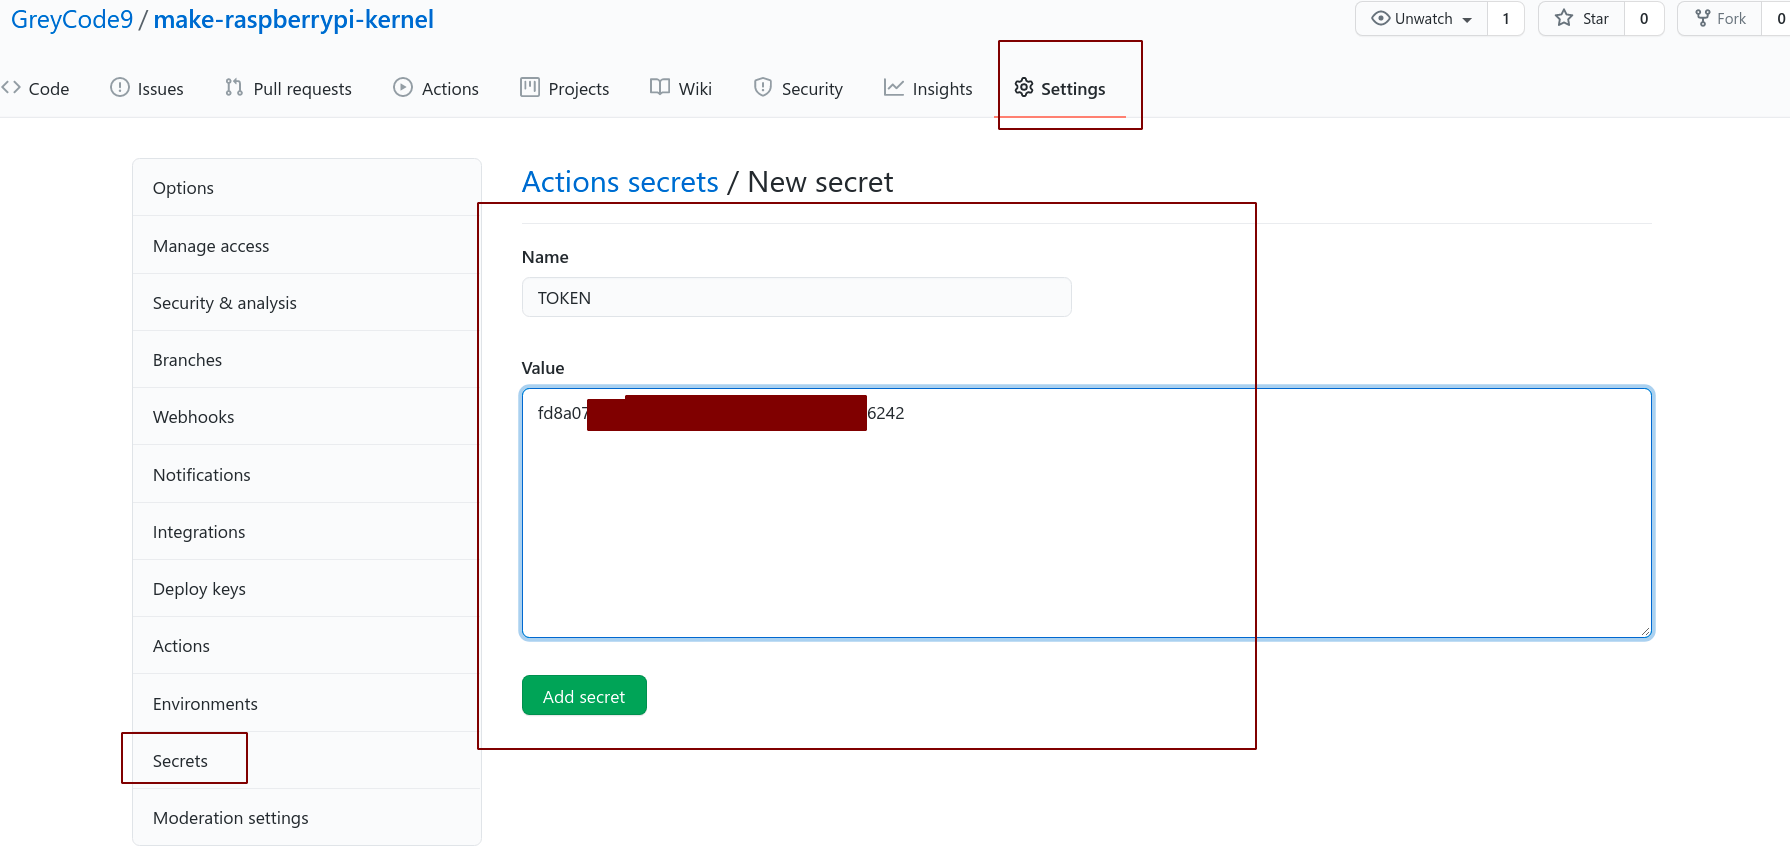Click the Name field label

coord(545,257)
